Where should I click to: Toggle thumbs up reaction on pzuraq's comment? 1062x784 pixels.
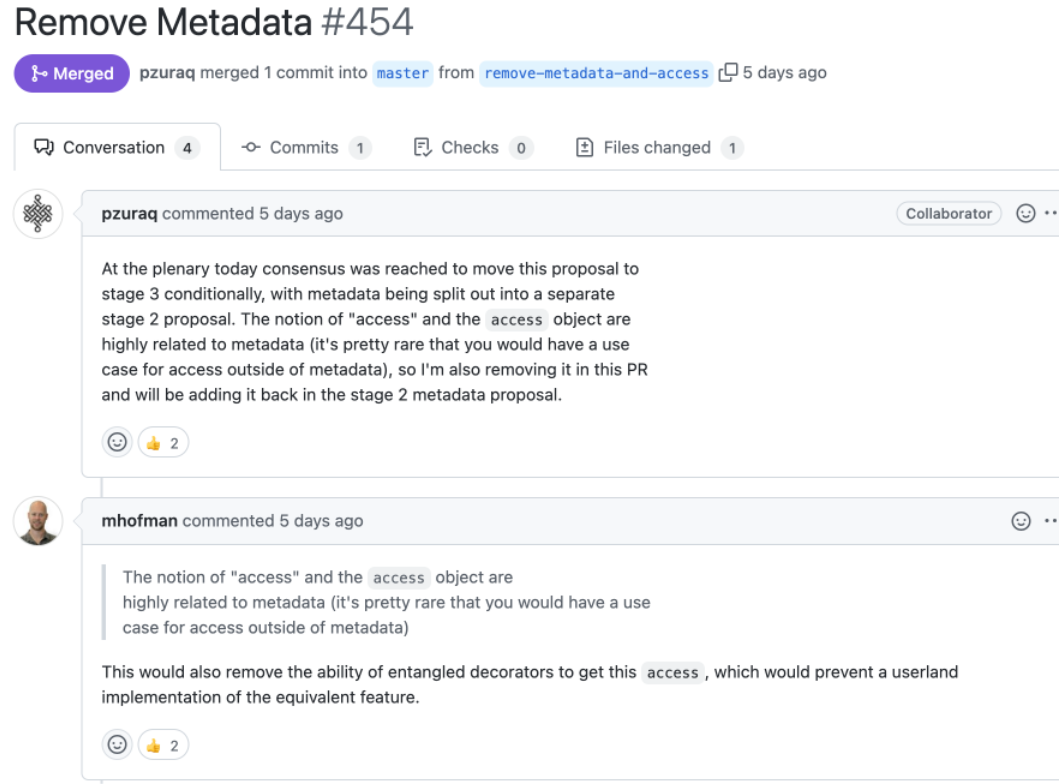[163, 442]
